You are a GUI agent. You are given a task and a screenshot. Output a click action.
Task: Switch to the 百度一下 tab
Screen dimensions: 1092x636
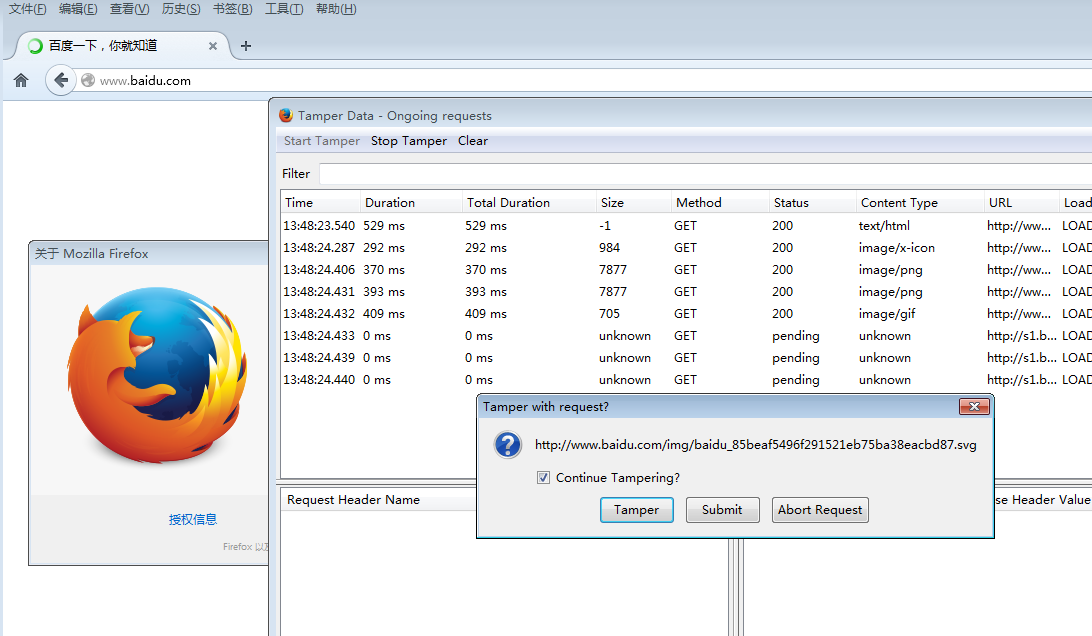pyautogui.click(x=110, y=45)
